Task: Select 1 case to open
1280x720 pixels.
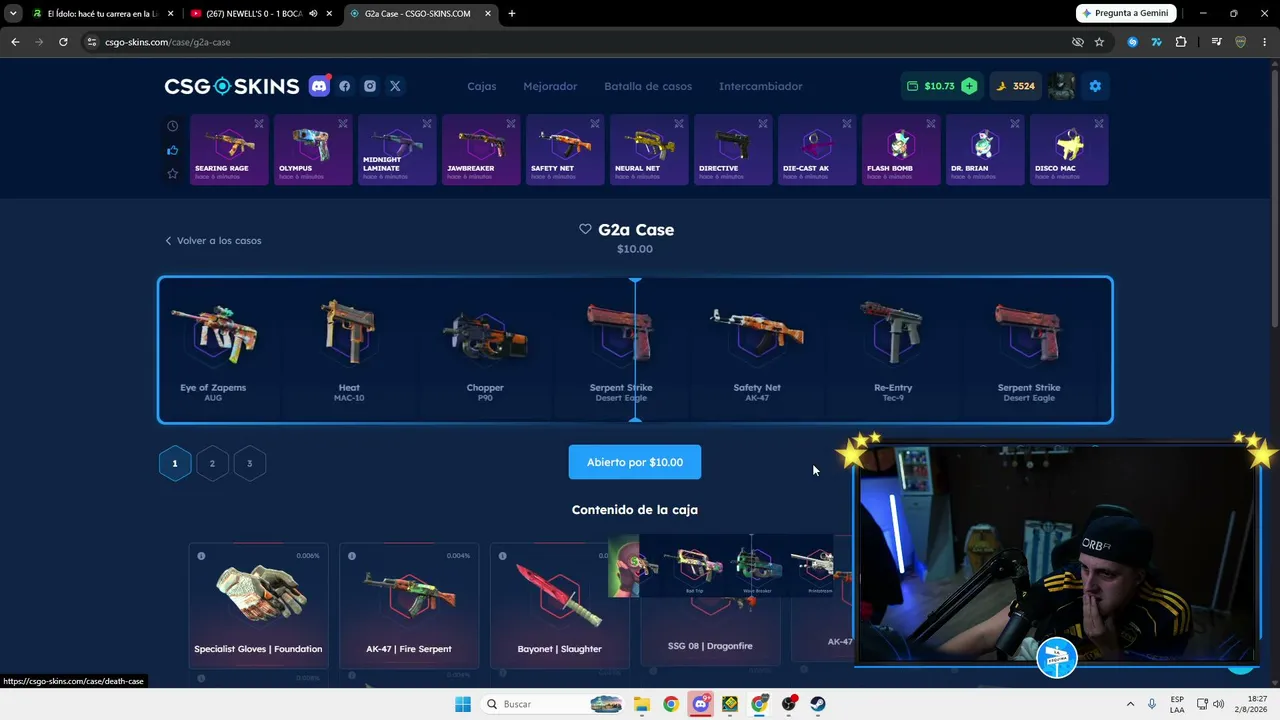Action: (x=174, y=463)
